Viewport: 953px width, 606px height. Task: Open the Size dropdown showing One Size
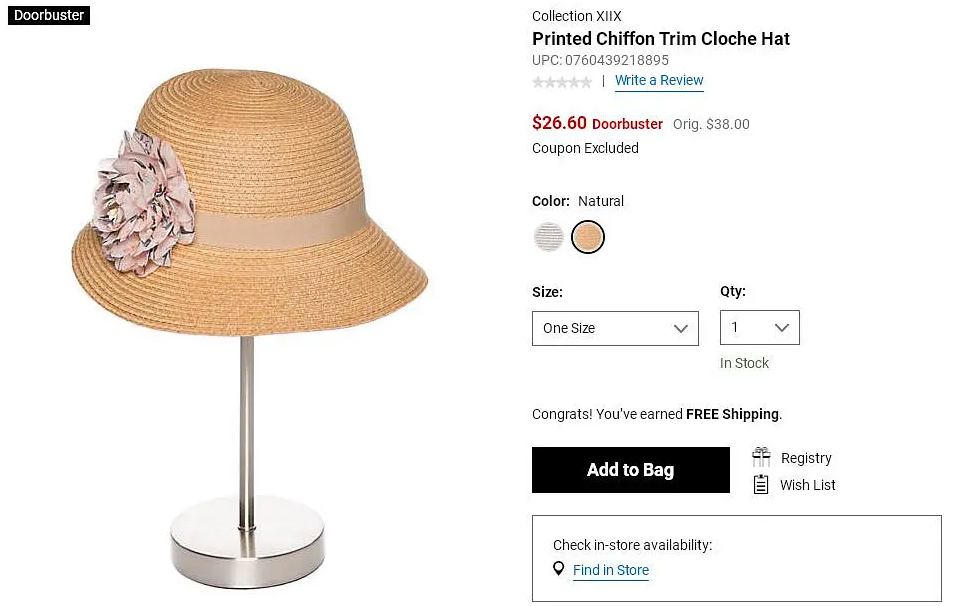(615, 328)
